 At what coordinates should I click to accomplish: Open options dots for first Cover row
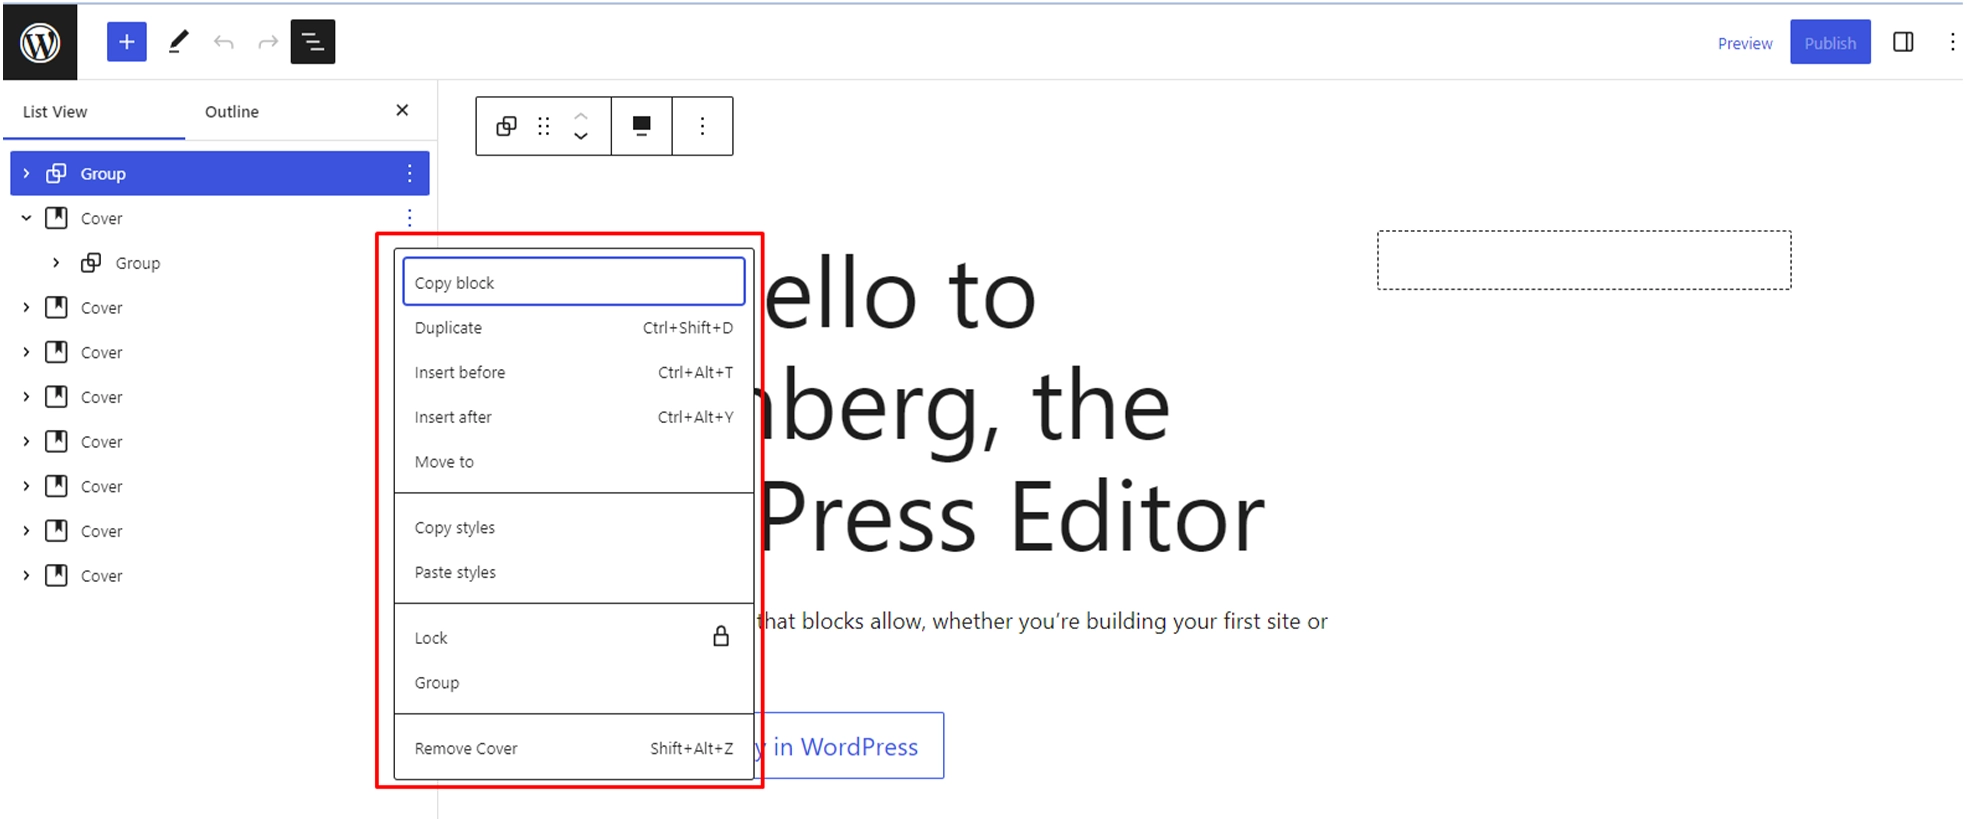click(409, 218)
